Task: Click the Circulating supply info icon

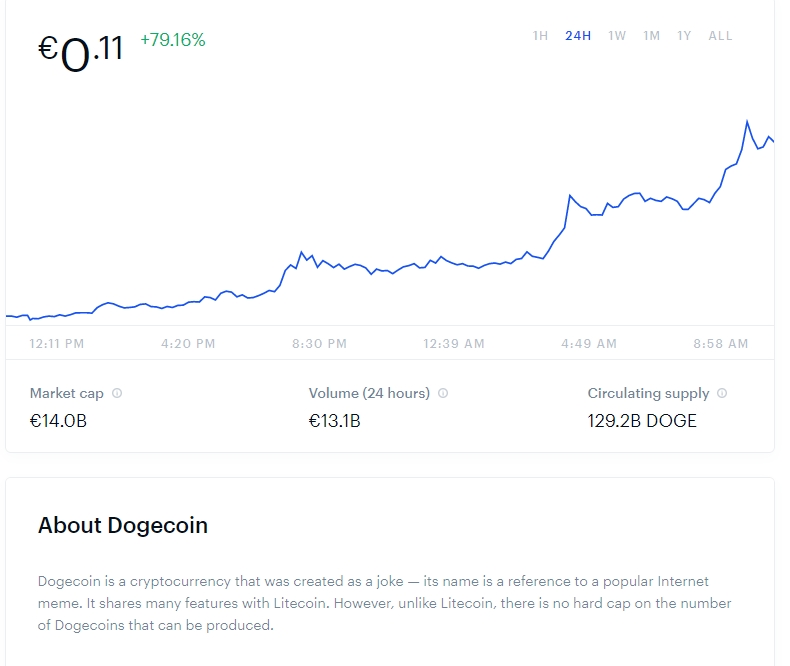Action: [722, 394]
